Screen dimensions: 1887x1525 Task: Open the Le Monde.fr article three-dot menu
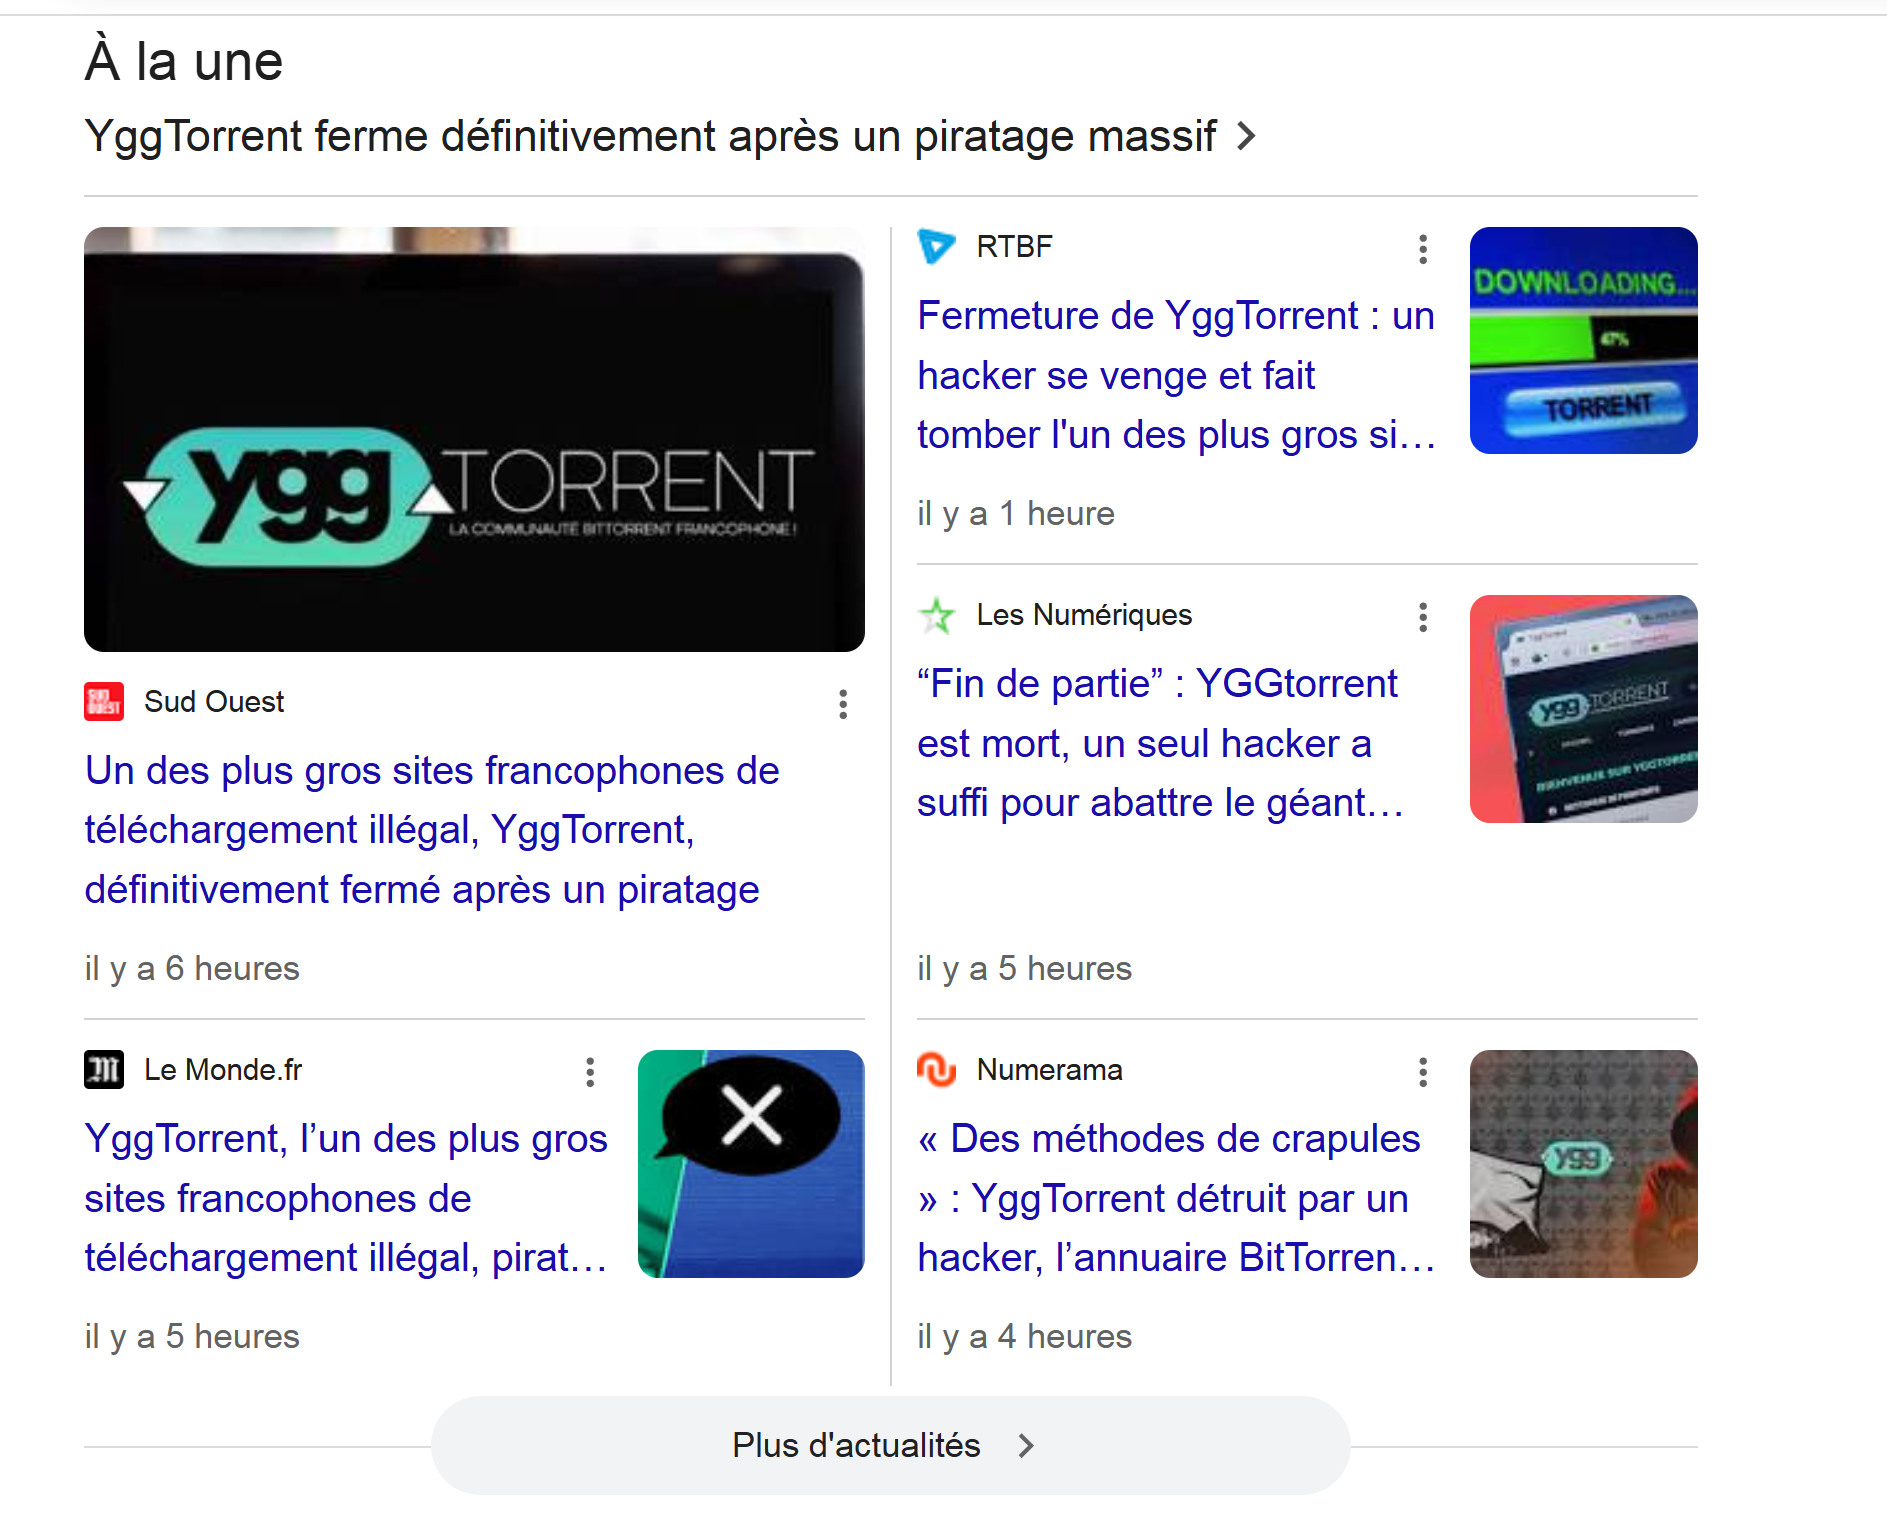[590, 1072]
